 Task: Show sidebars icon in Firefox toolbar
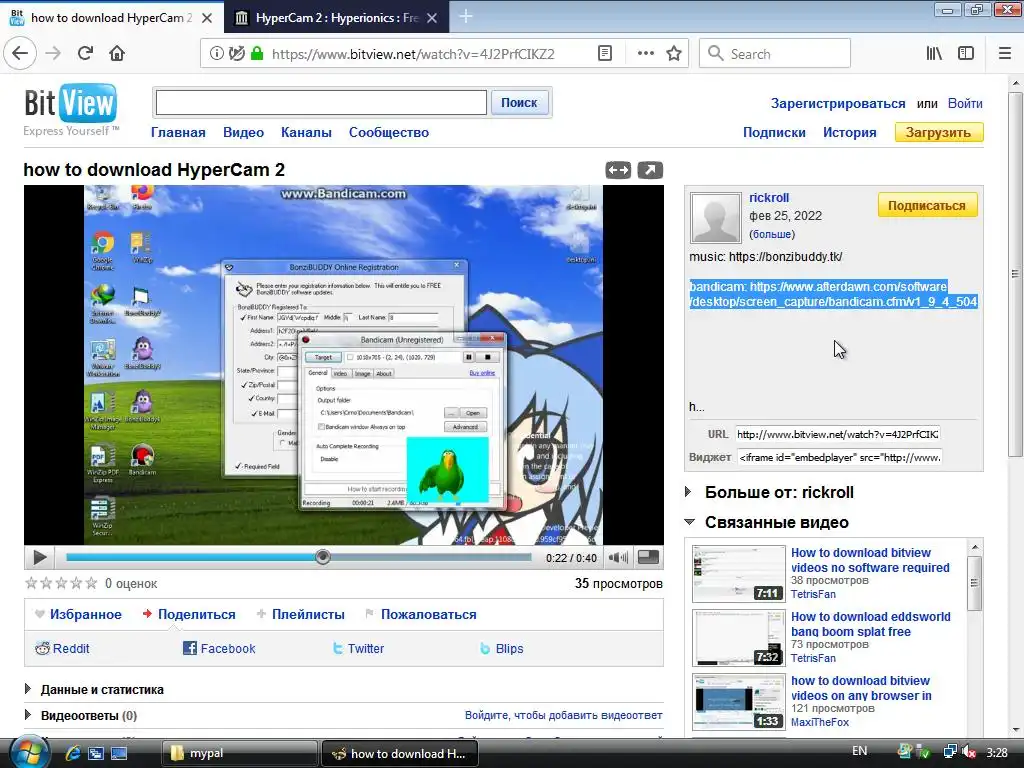coord(966,54)
